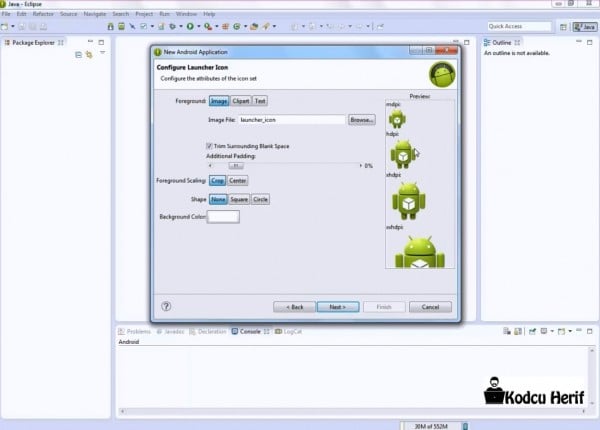Select Circle shape option

click(261, 199)
